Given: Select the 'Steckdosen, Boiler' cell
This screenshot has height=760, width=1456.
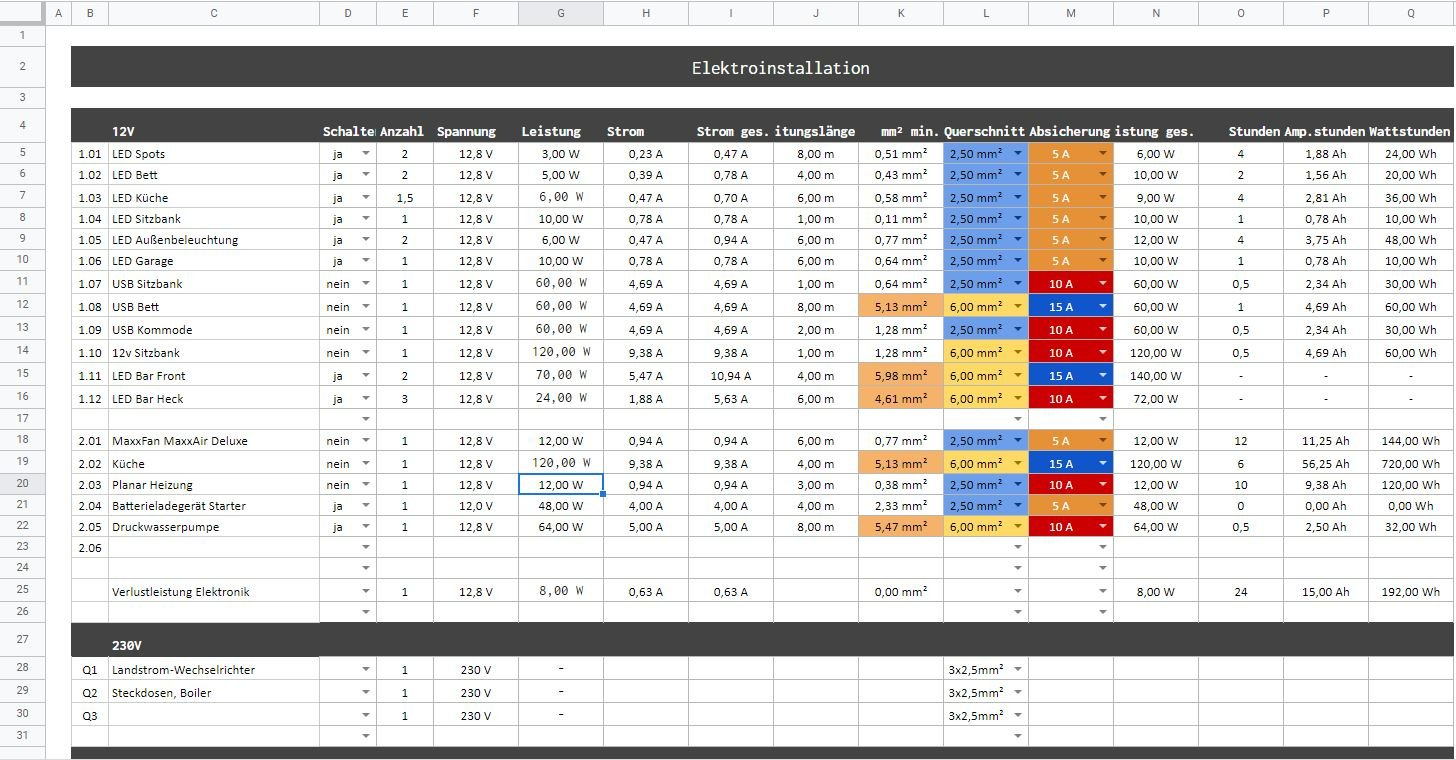Looking at the screenshot, I should point(214,693).
